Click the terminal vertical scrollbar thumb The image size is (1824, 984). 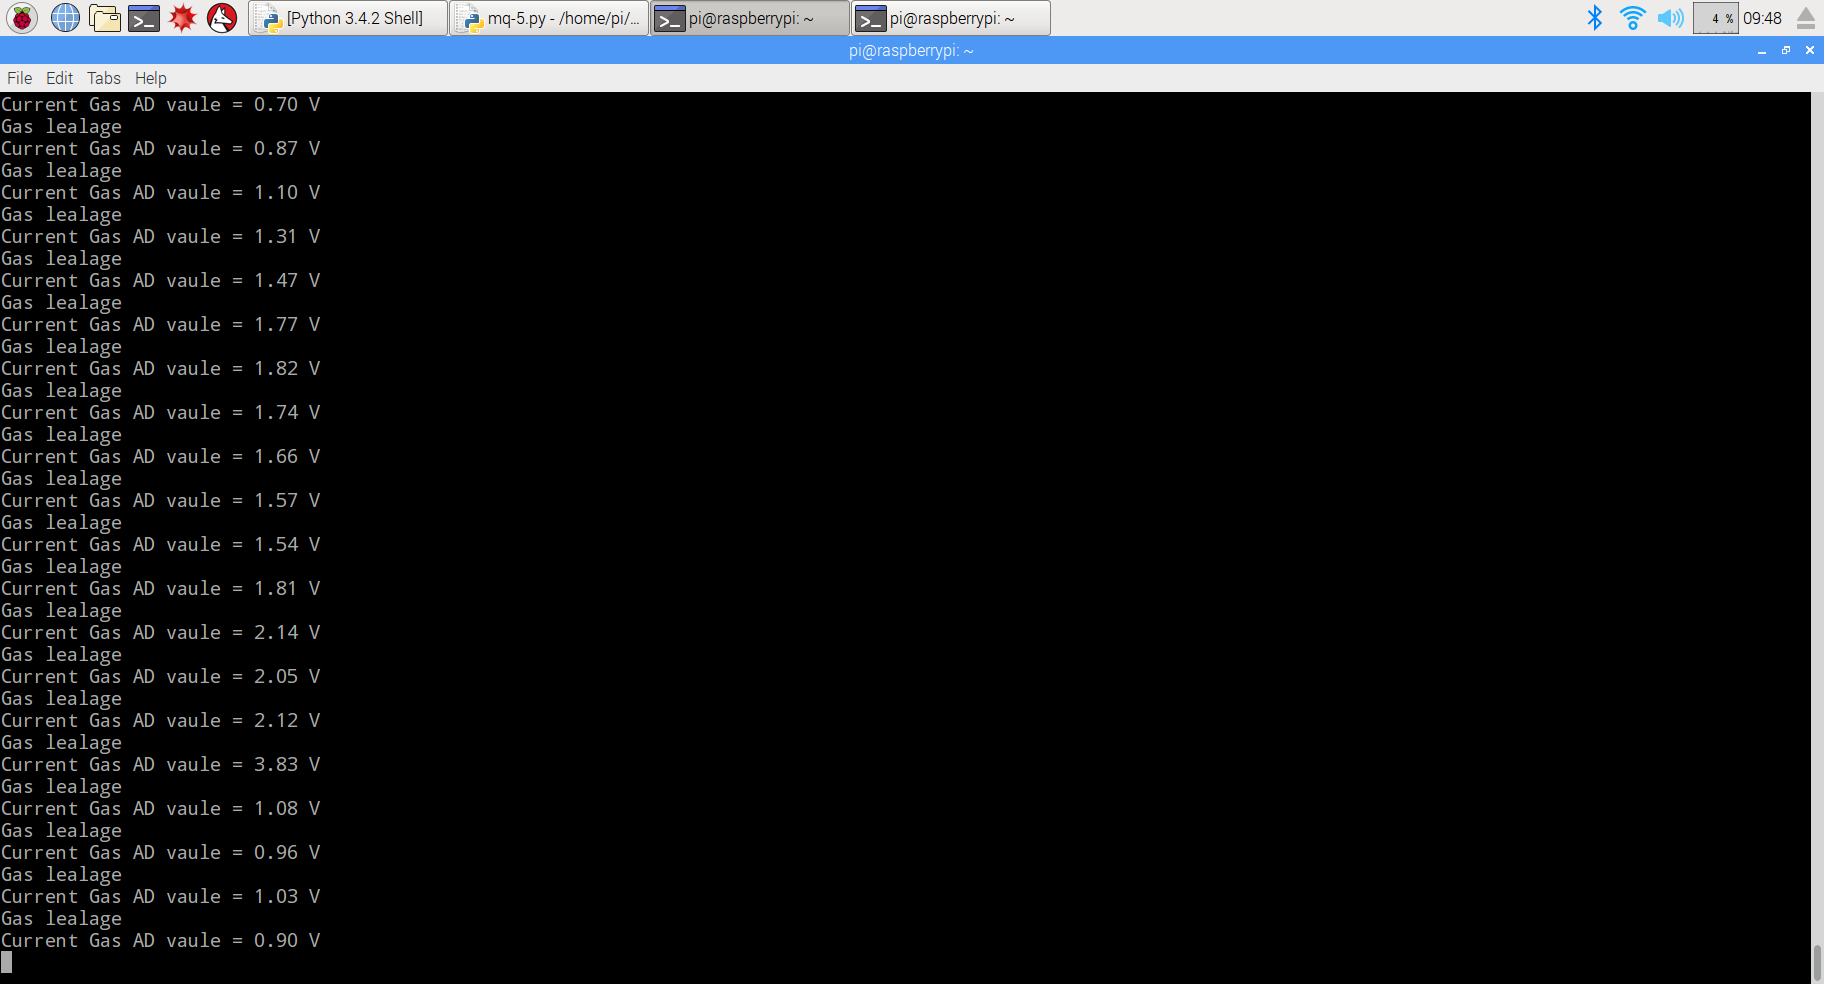click(x=1817, y=964)
